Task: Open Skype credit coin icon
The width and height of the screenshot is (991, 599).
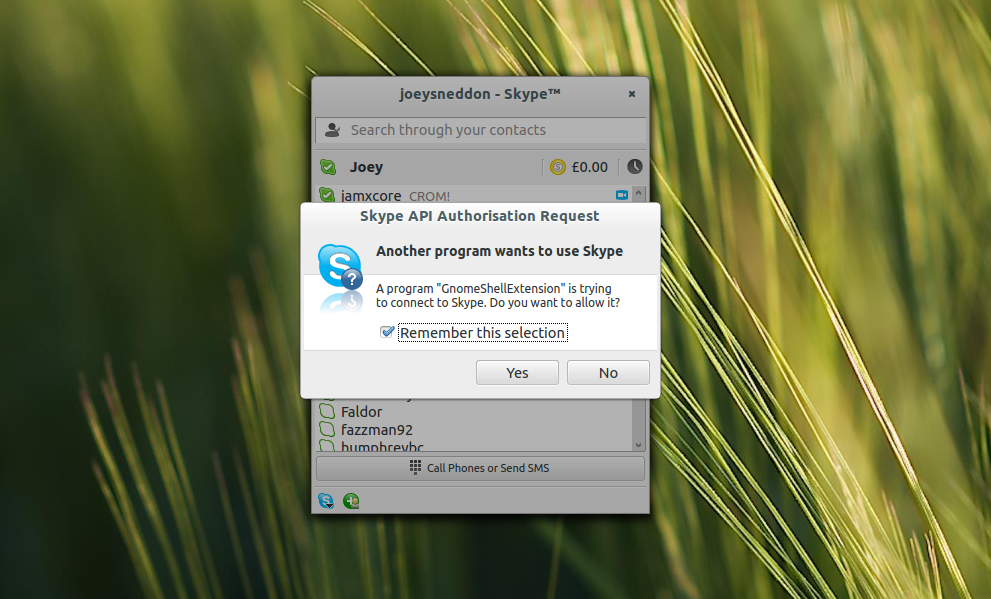Action: coord(557,167)
